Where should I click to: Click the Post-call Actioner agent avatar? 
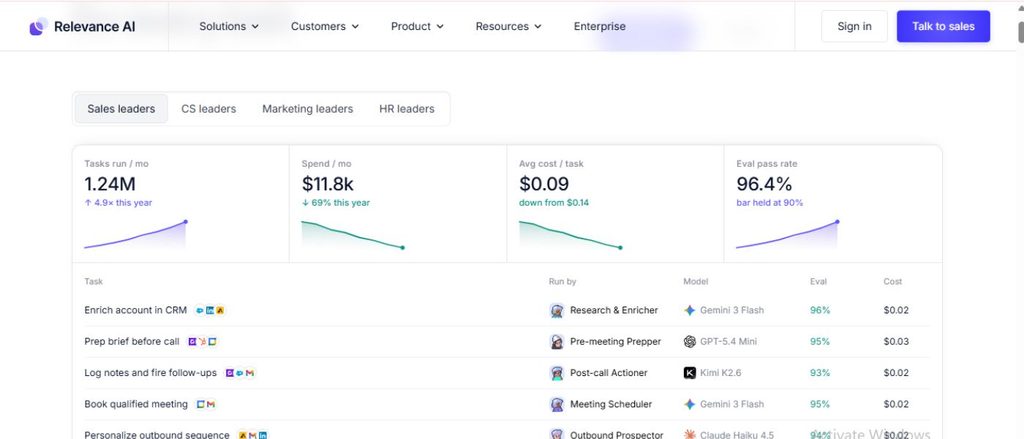556,373
